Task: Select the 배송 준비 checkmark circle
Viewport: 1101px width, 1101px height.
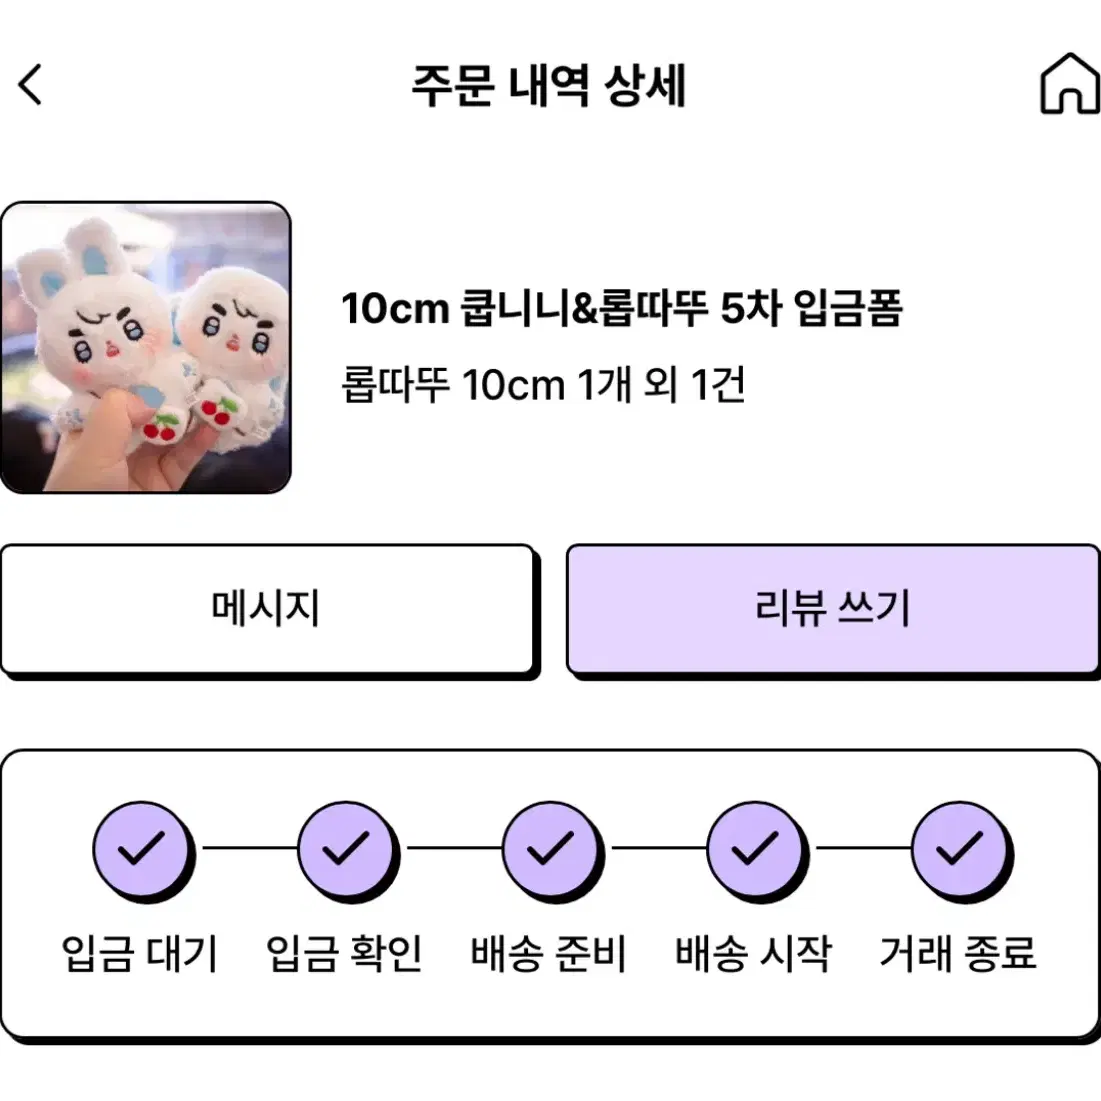Action: pos(550,849)
